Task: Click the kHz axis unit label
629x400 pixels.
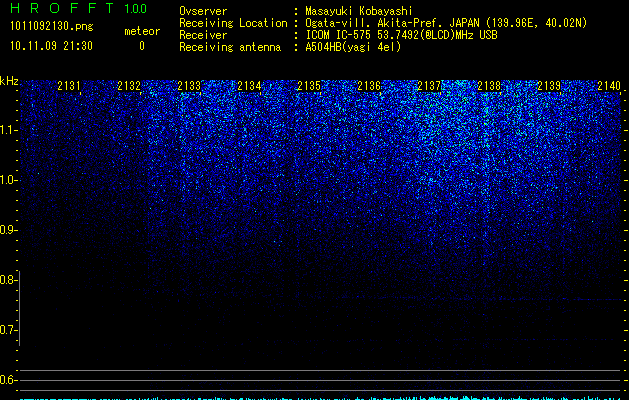Action: pyautogui.click(x=9, y=81)
